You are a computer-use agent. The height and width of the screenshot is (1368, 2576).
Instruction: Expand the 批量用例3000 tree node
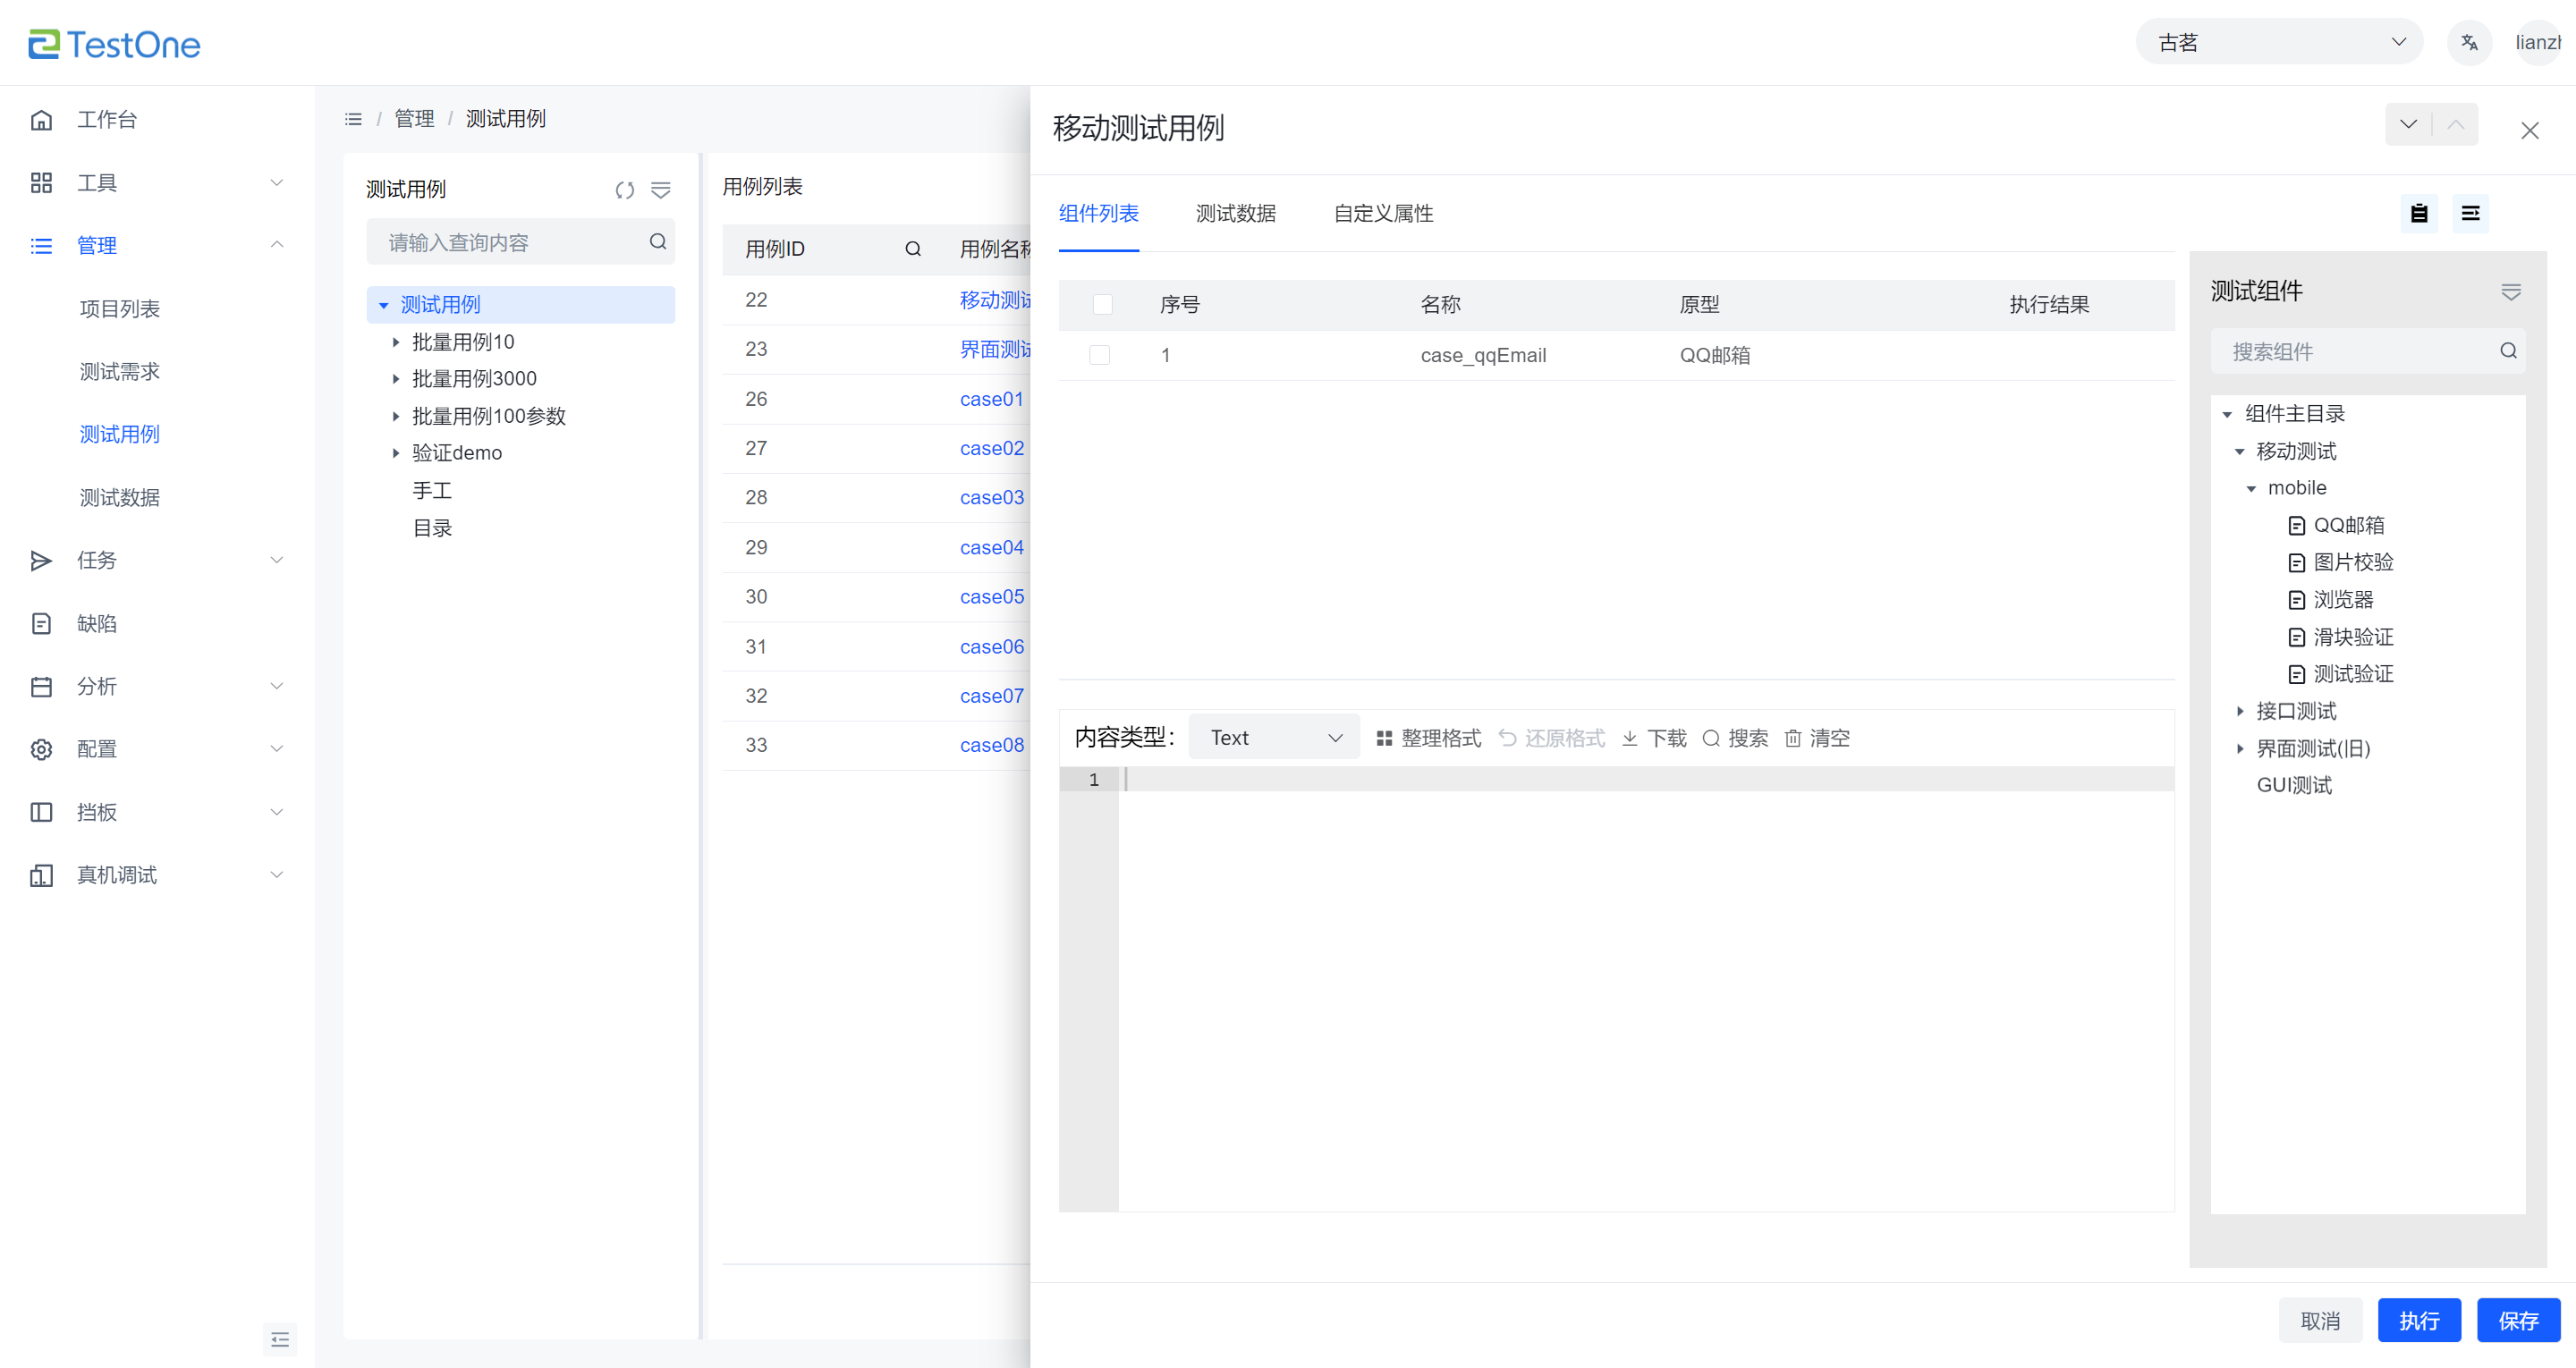point(396,380)
